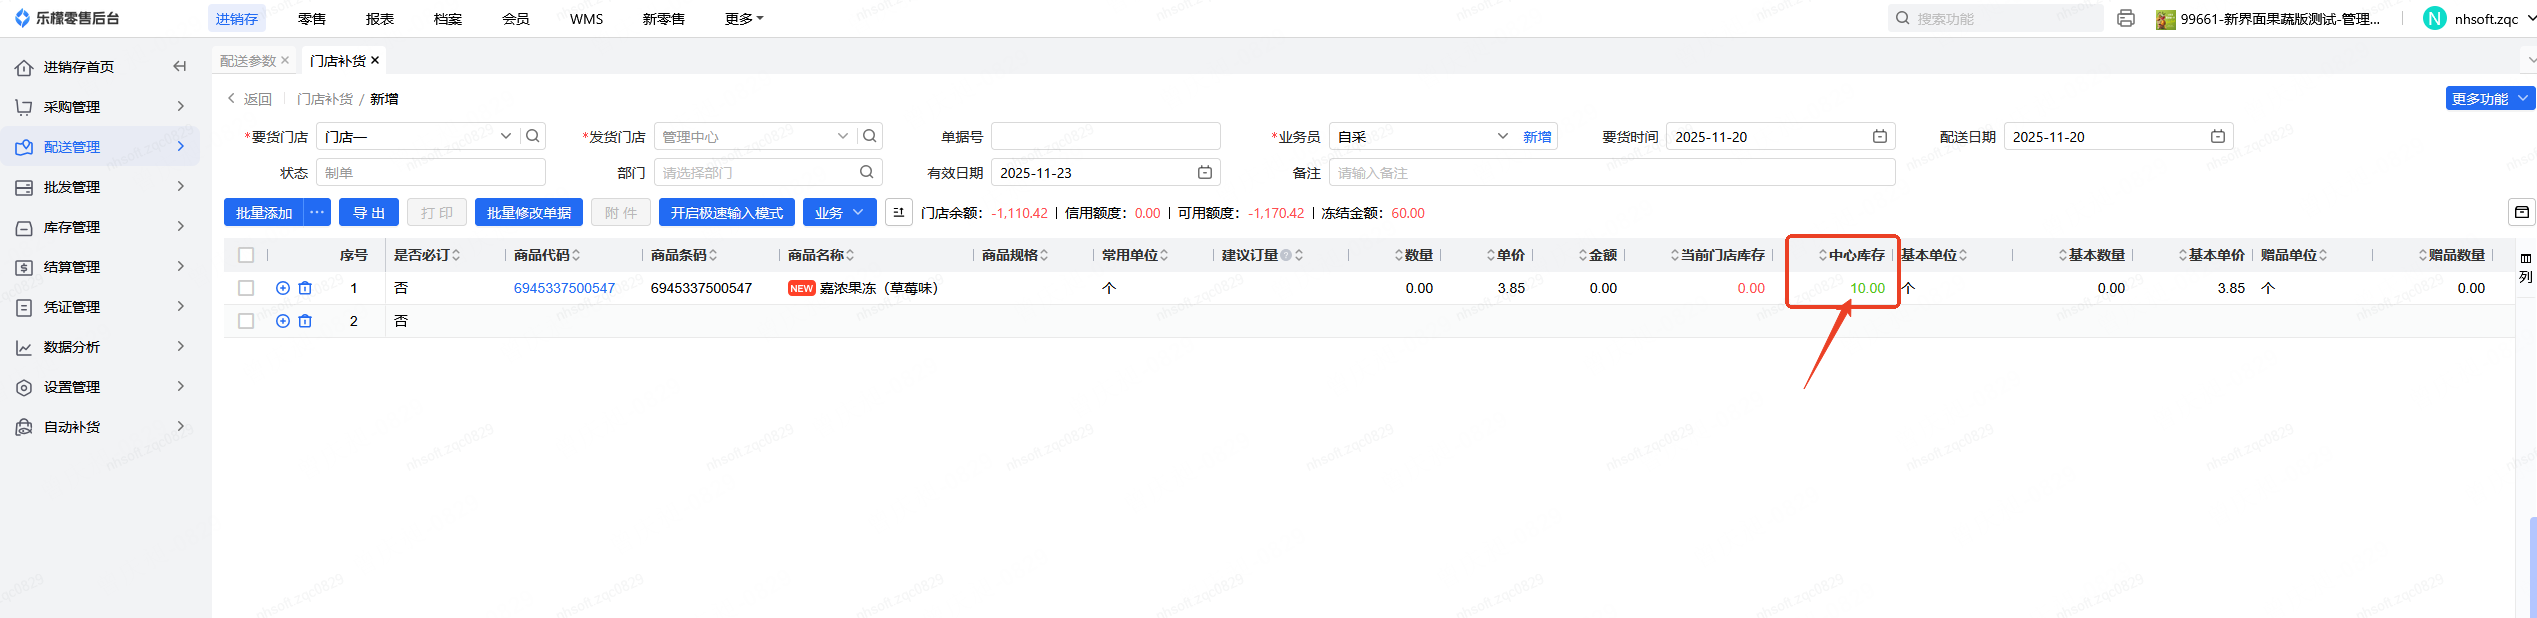Switch to the 报表 top menu
Viewport: 2537px width, 618px height.
coord(379,18)
